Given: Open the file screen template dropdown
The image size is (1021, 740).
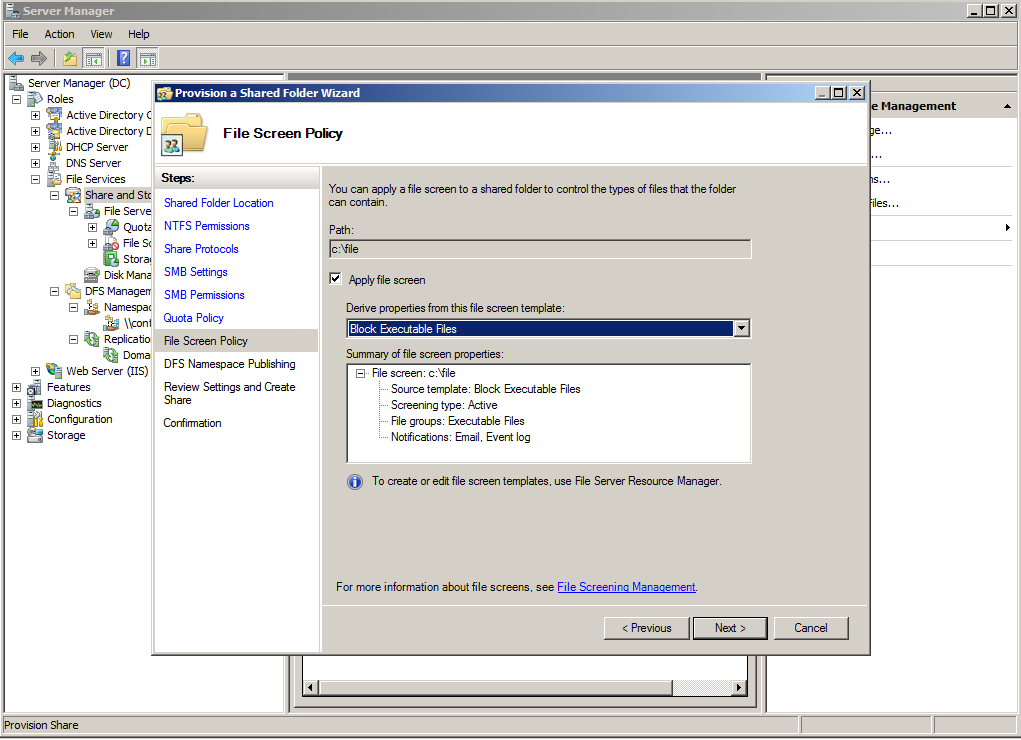Looking at the screenshot, I should click(742, 328).
